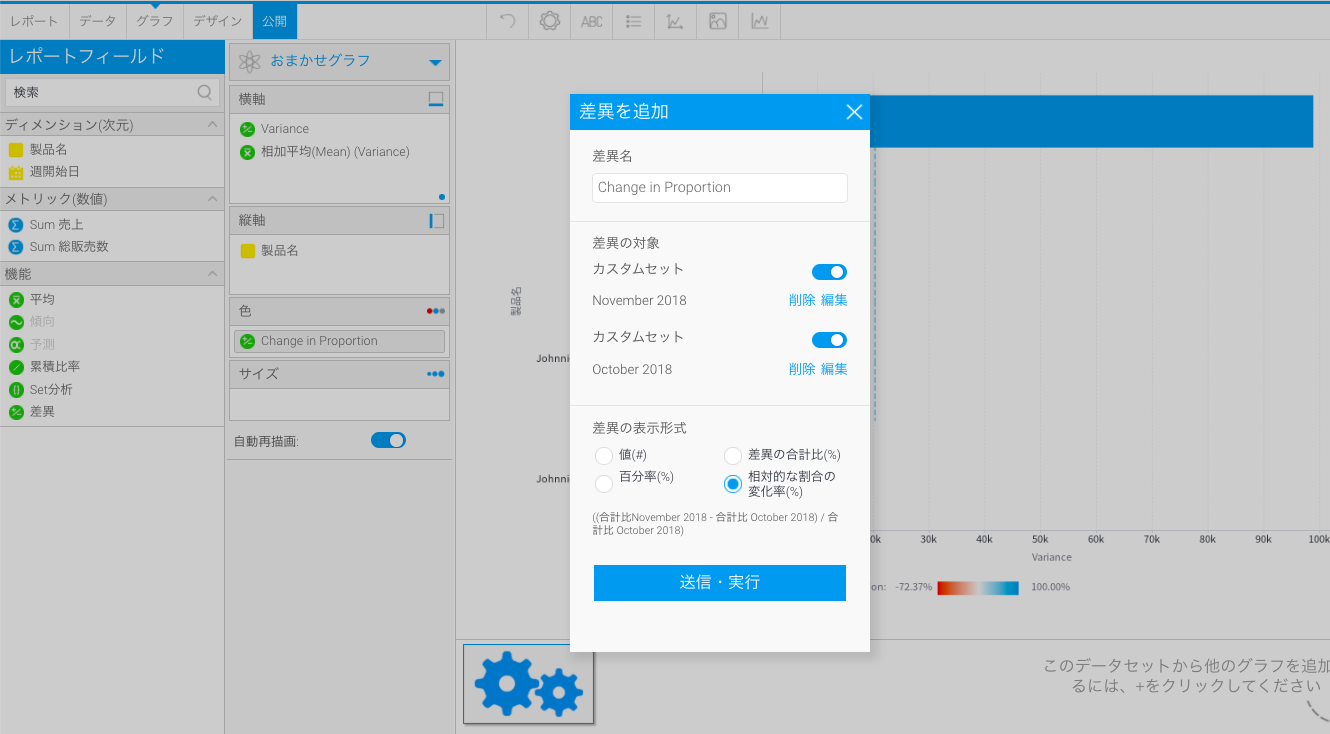The height and width of the screenshot is (734, 1330).
Task: Toggle the November 2018 custom set switch
Action: coord(829,272)
